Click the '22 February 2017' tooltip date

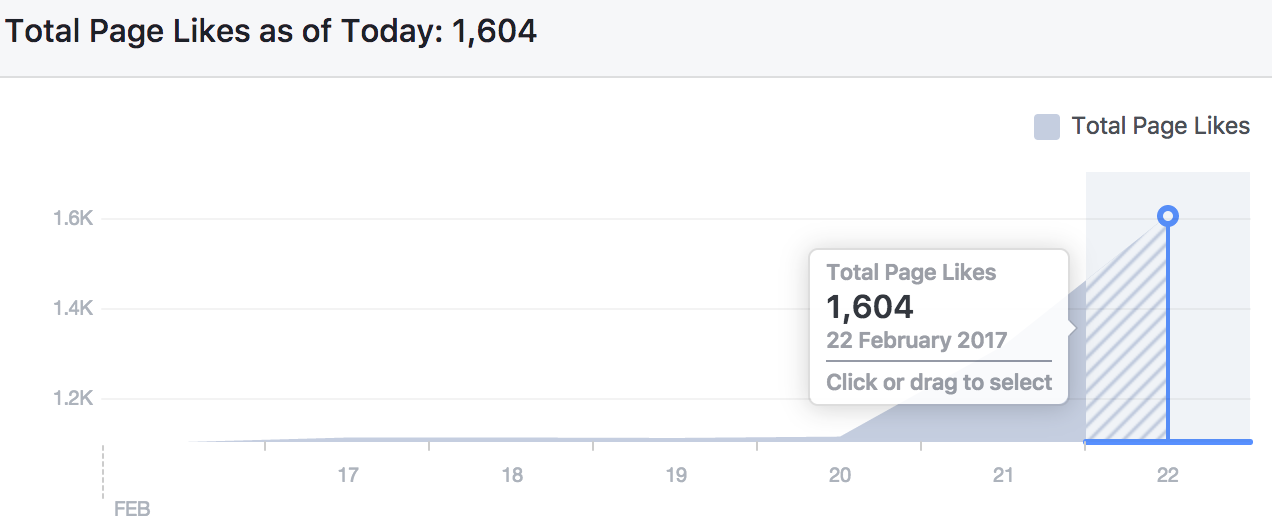(x=916, y=340)
